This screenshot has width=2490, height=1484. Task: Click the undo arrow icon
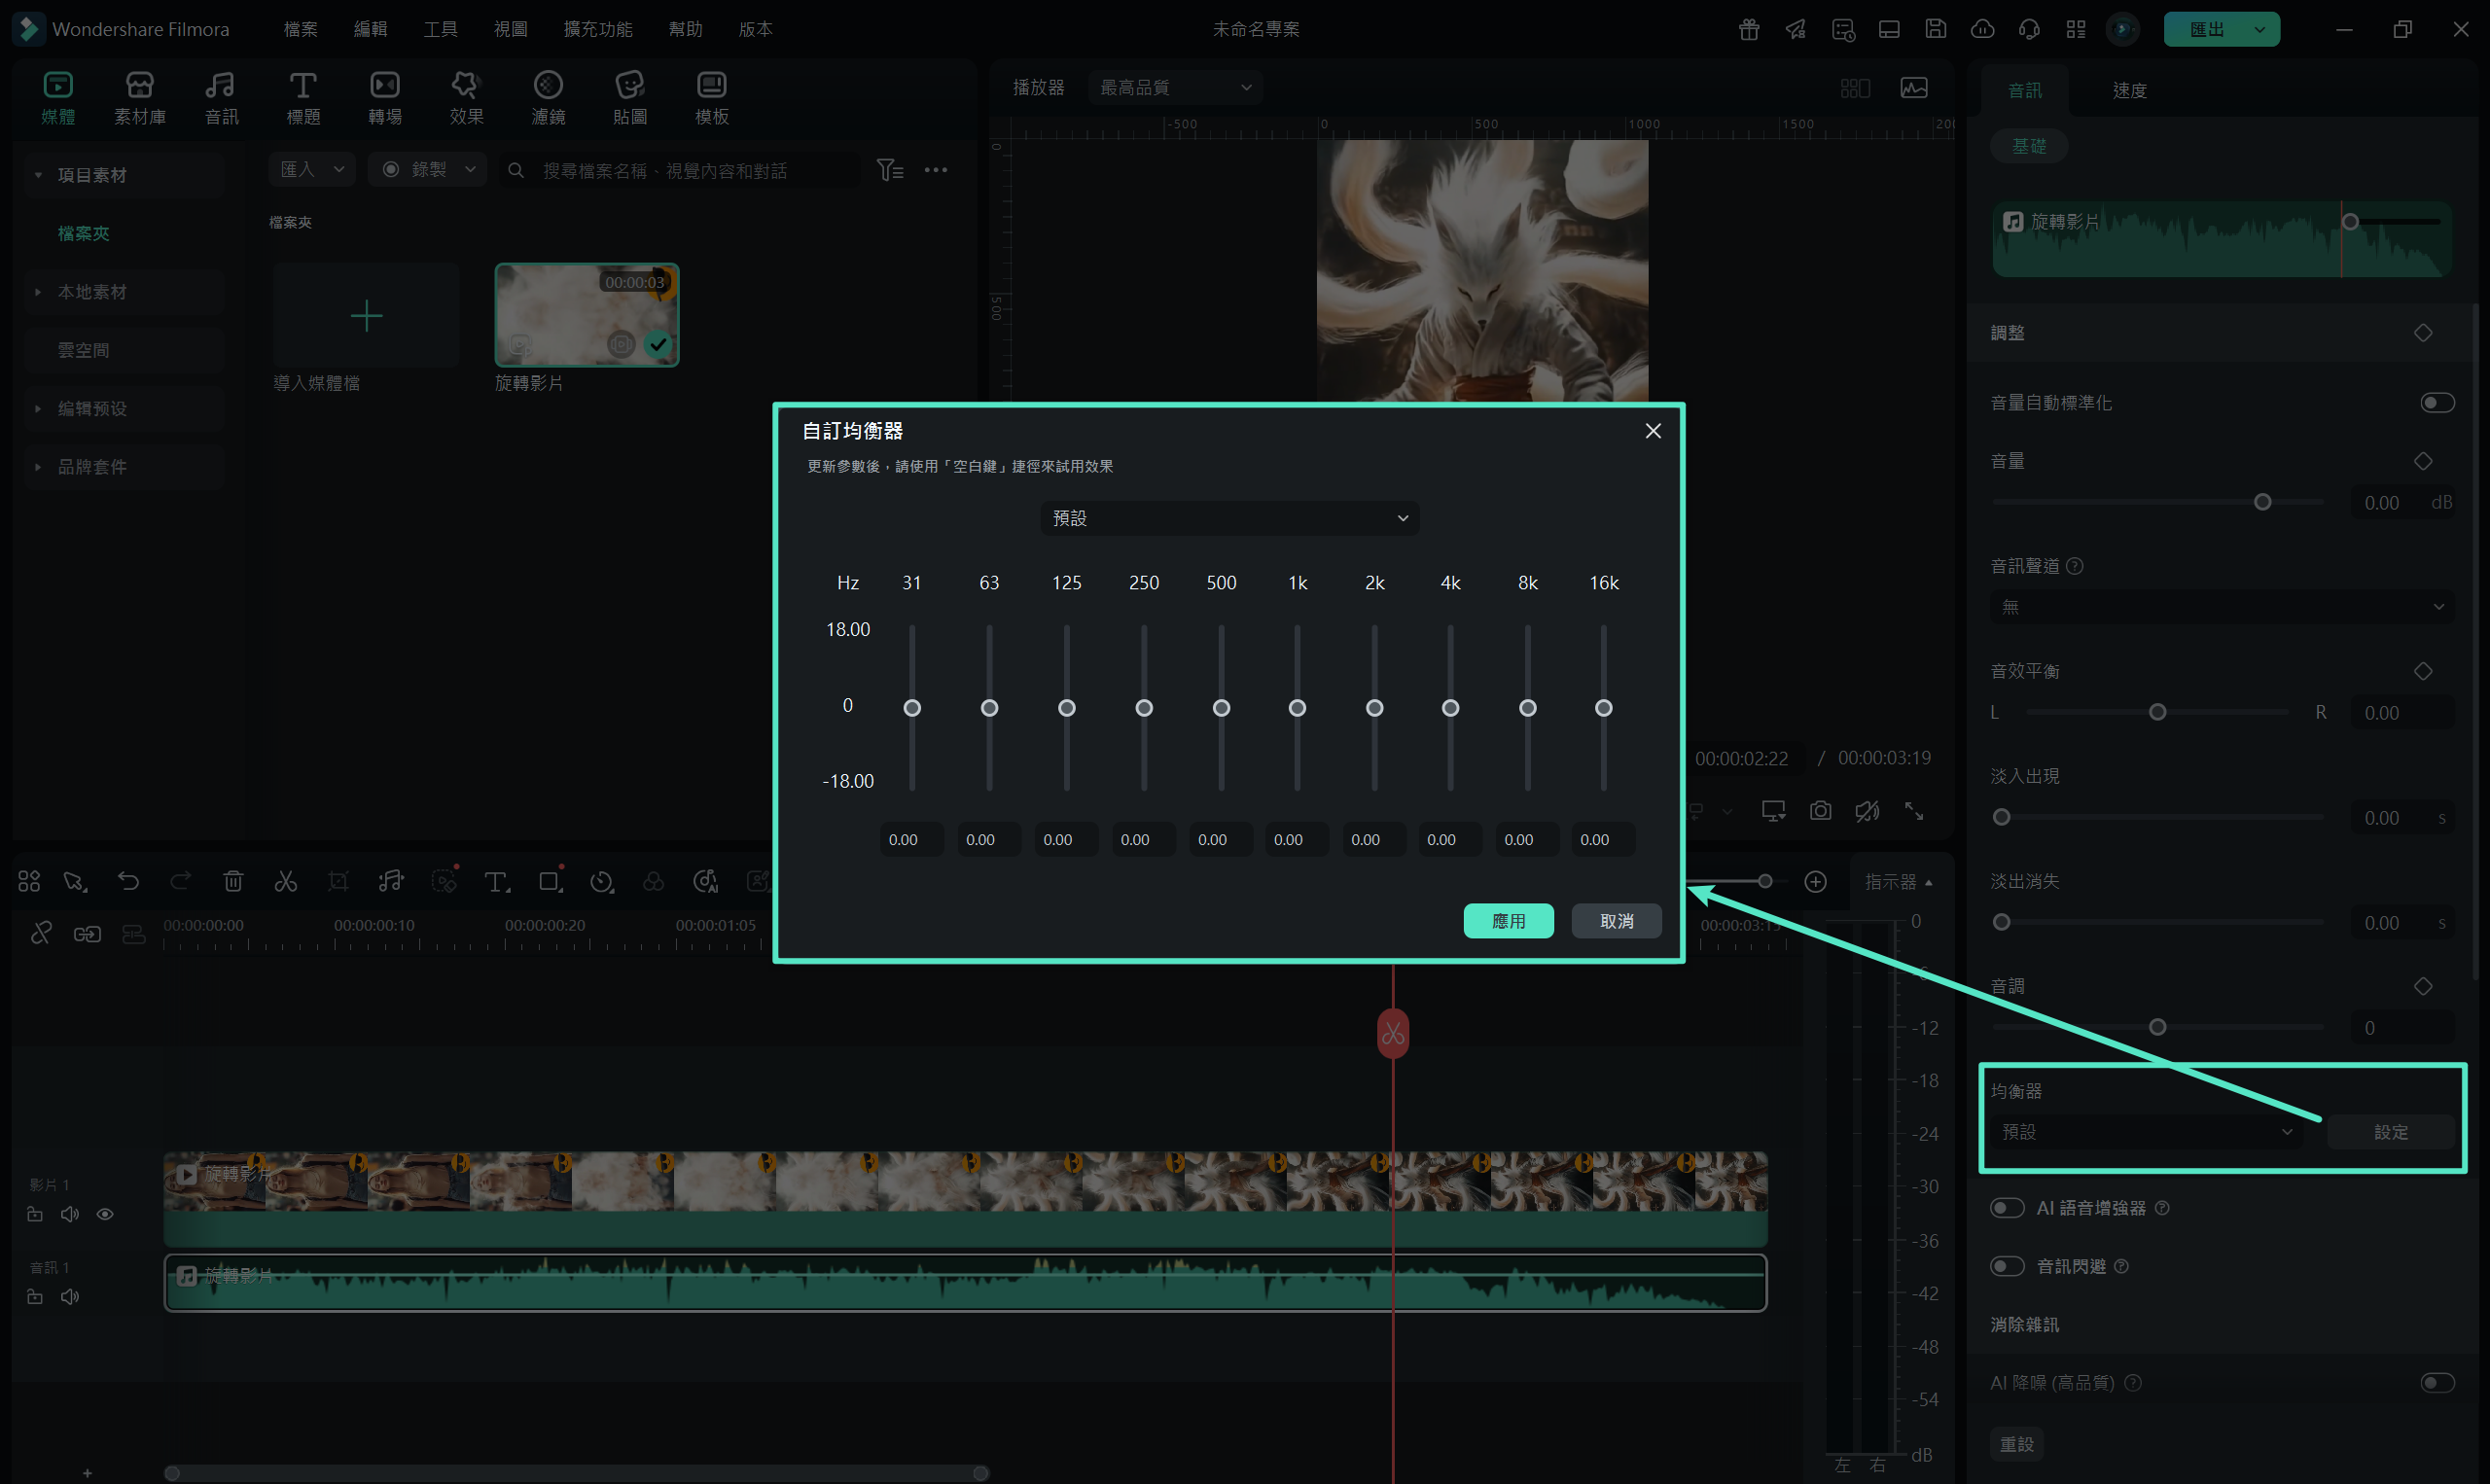(128, 881)
